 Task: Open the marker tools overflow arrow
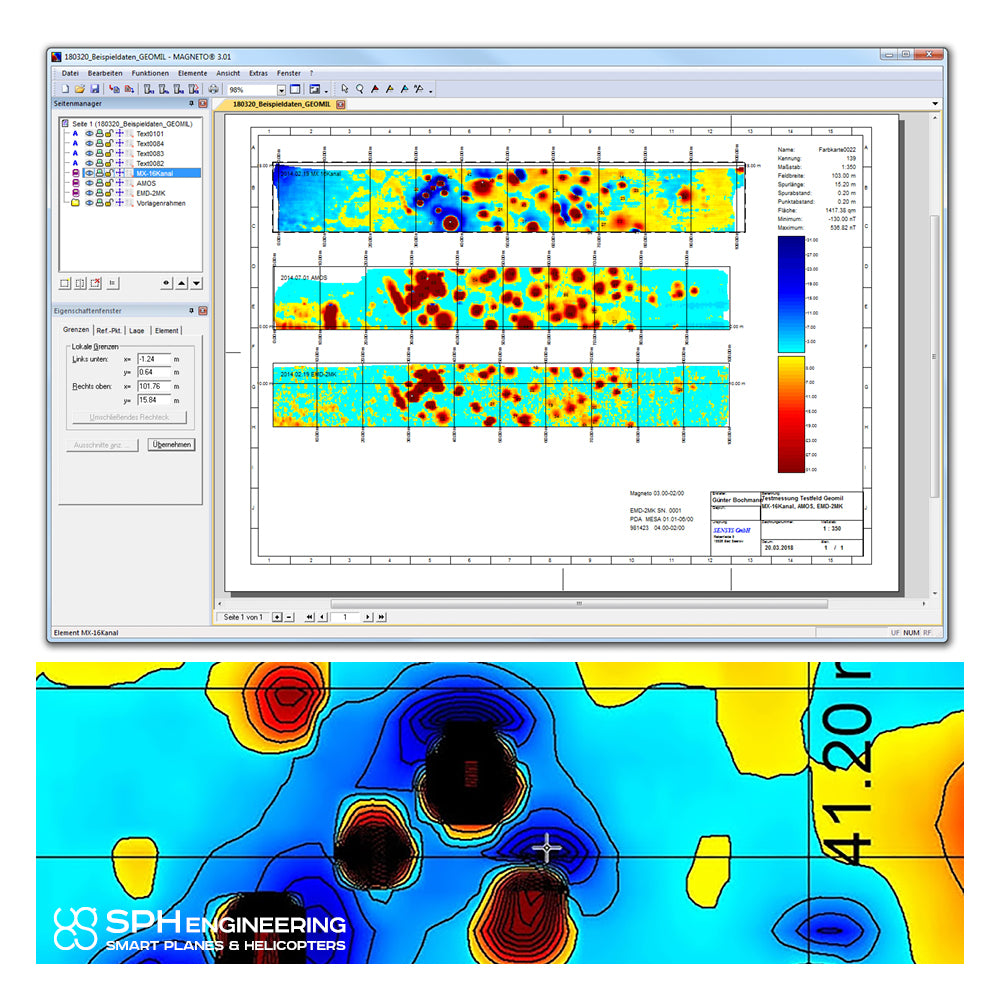pyautogui.click(x=431, y=91)
